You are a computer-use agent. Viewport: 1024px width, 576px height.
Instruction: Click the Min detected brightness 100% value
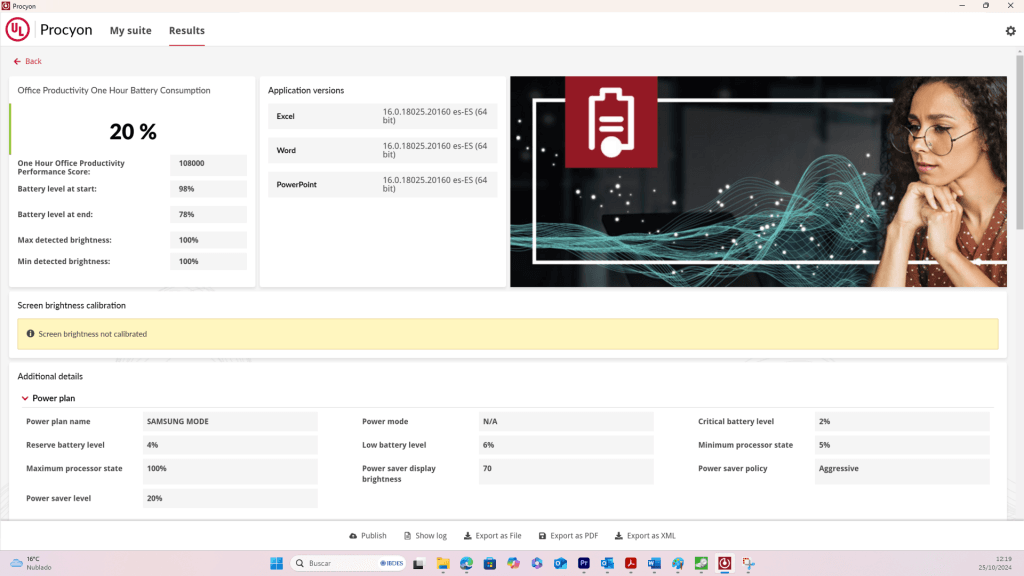click(x=208, y=261)
